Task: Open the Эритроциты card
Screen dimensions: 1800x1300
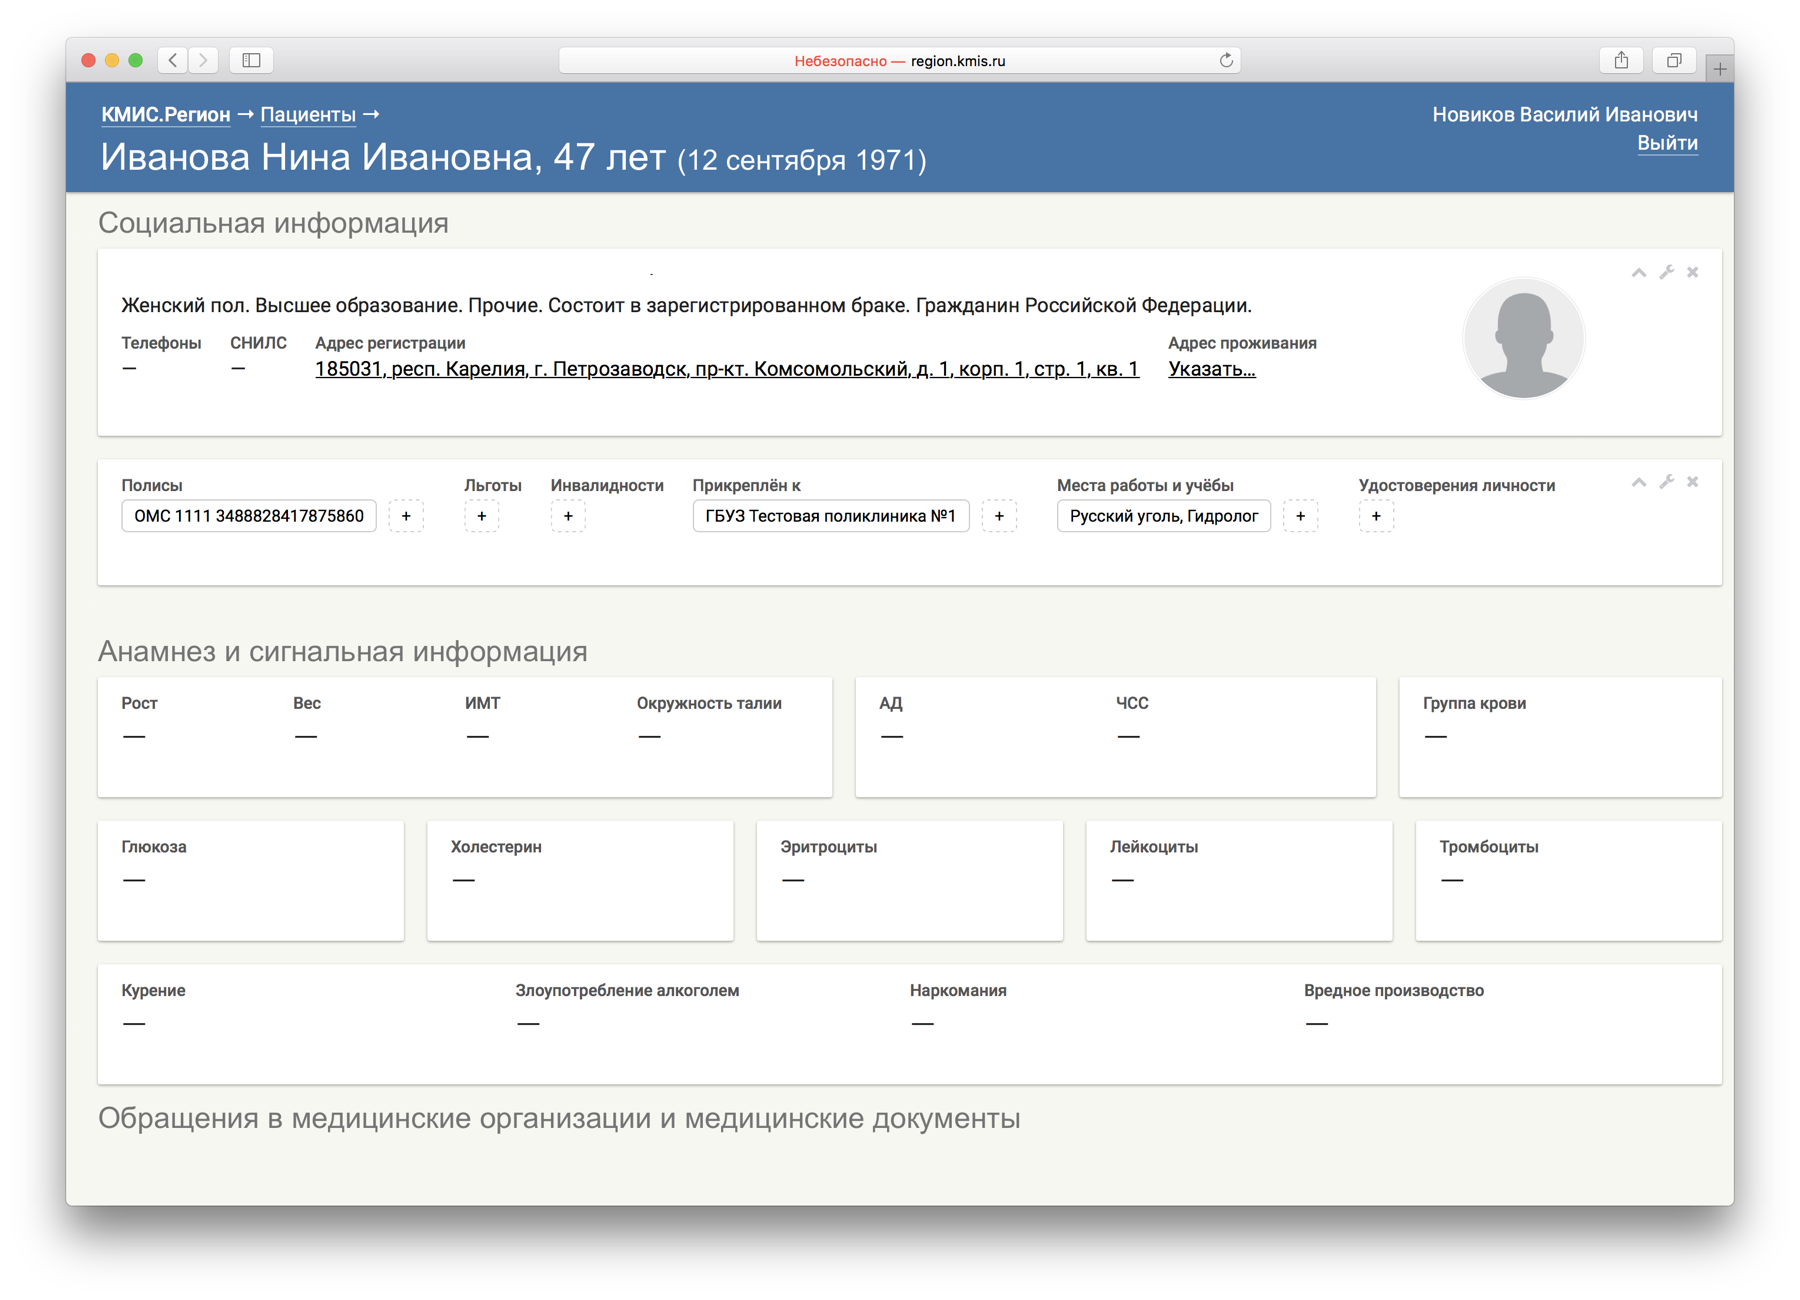Action: tap(910, 881)
